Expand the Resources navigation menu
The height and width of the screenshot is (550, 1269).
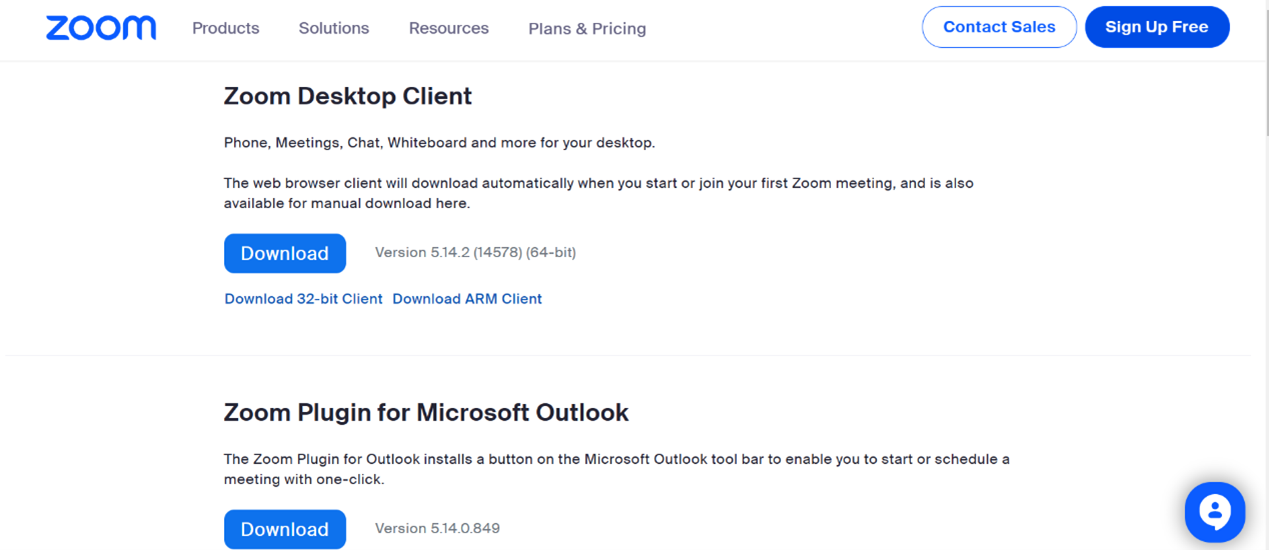click(449, 28)
